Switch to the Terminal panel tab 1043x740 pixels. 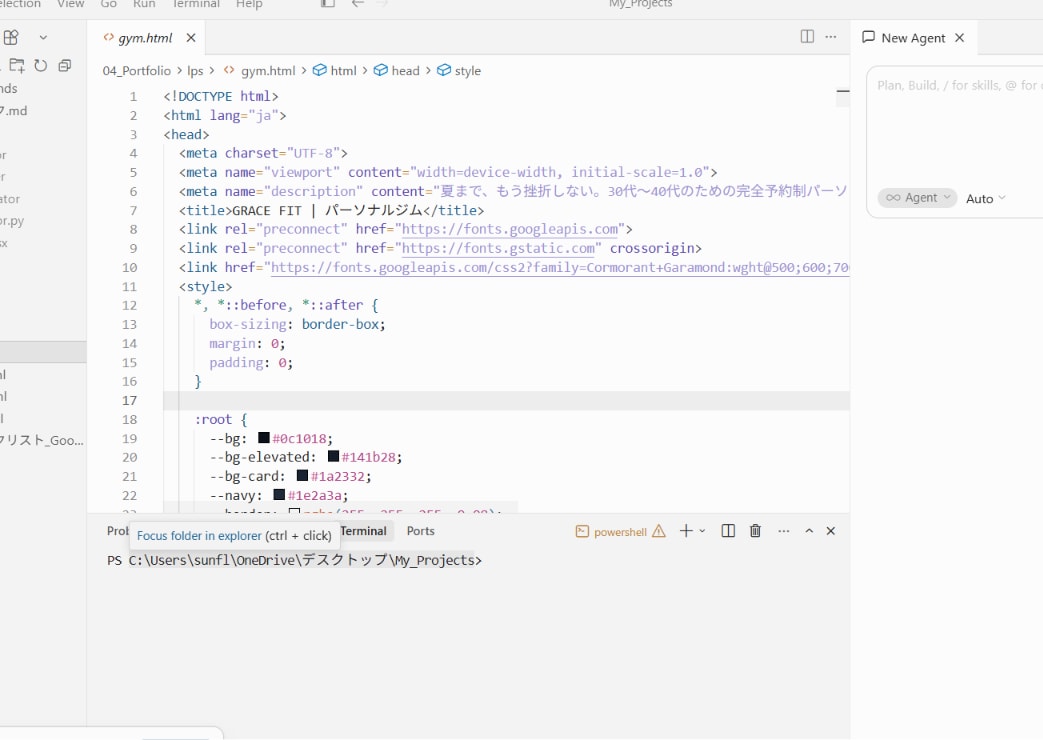click(363, 531)
